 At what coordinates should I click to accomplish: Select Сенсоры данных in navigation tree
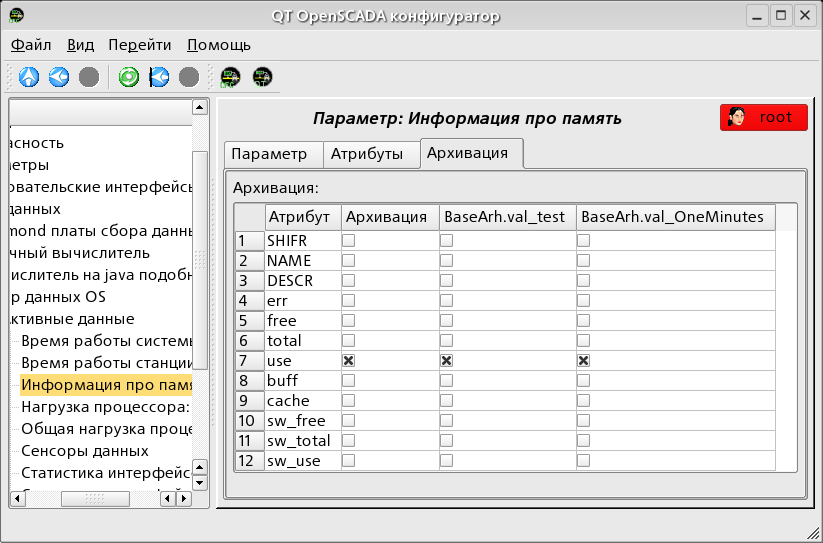point(85,451)
